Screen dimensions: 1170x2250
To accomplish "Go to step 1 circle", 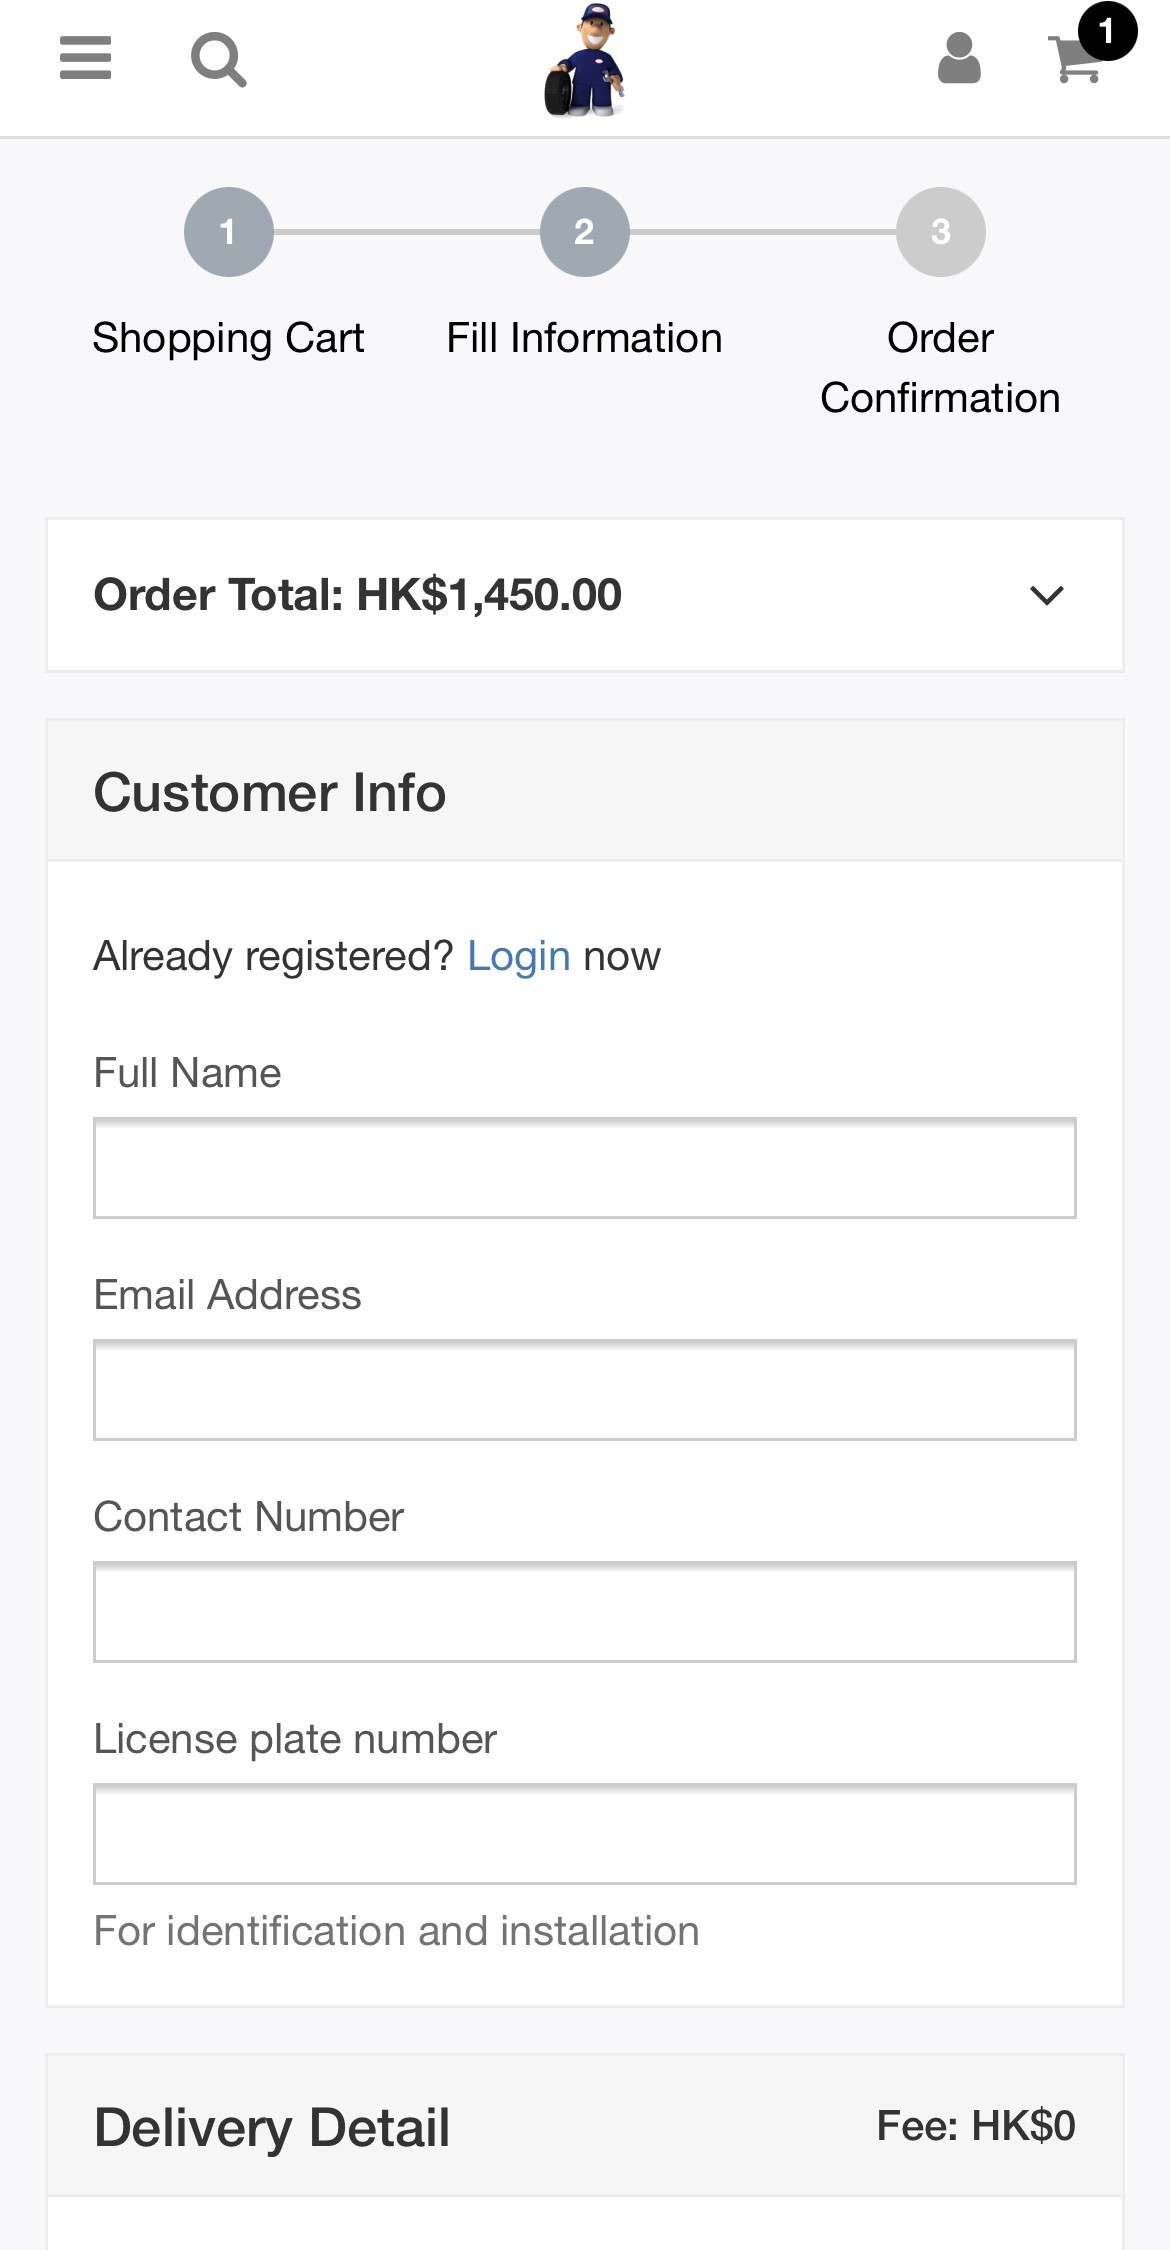I will click(x=228, y=232).
